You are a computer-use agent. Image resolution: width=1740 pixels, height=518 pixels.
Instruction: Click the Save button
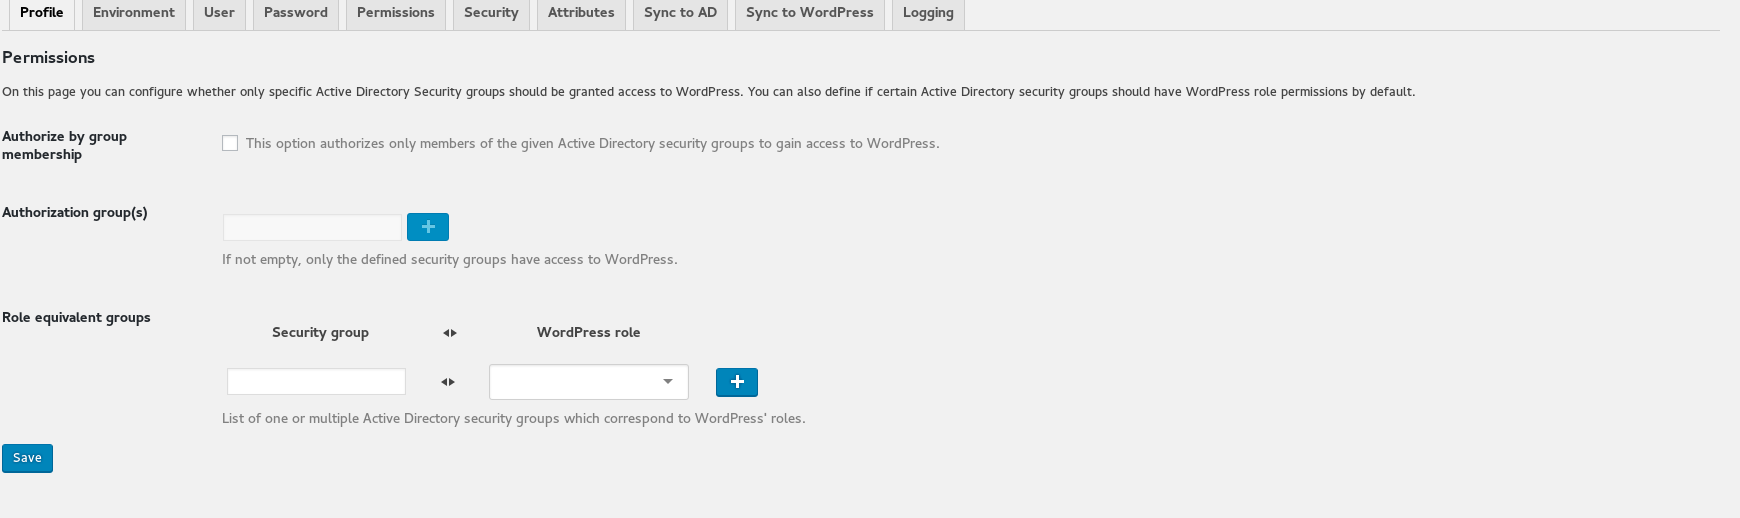[27, 458]
